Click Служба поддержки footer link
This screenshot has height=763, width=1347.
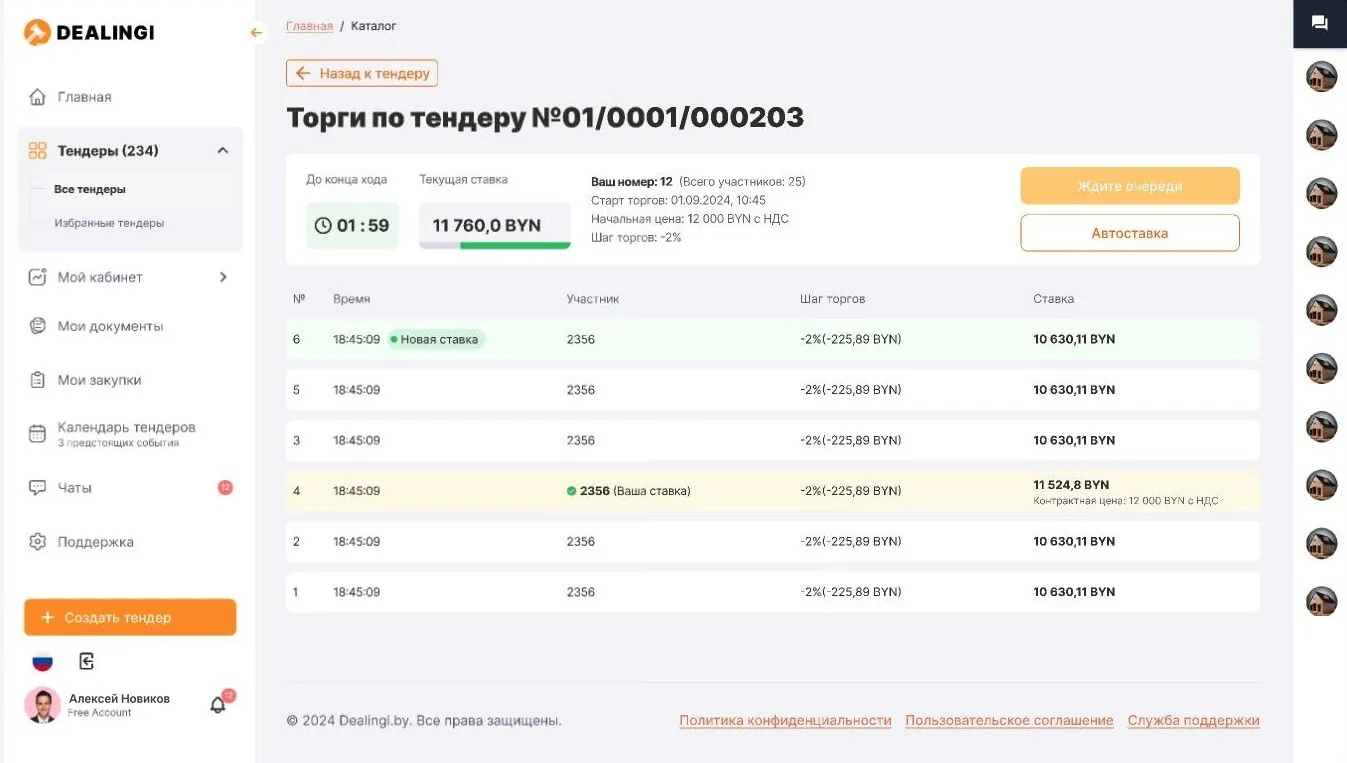(x=1193, y=721)
